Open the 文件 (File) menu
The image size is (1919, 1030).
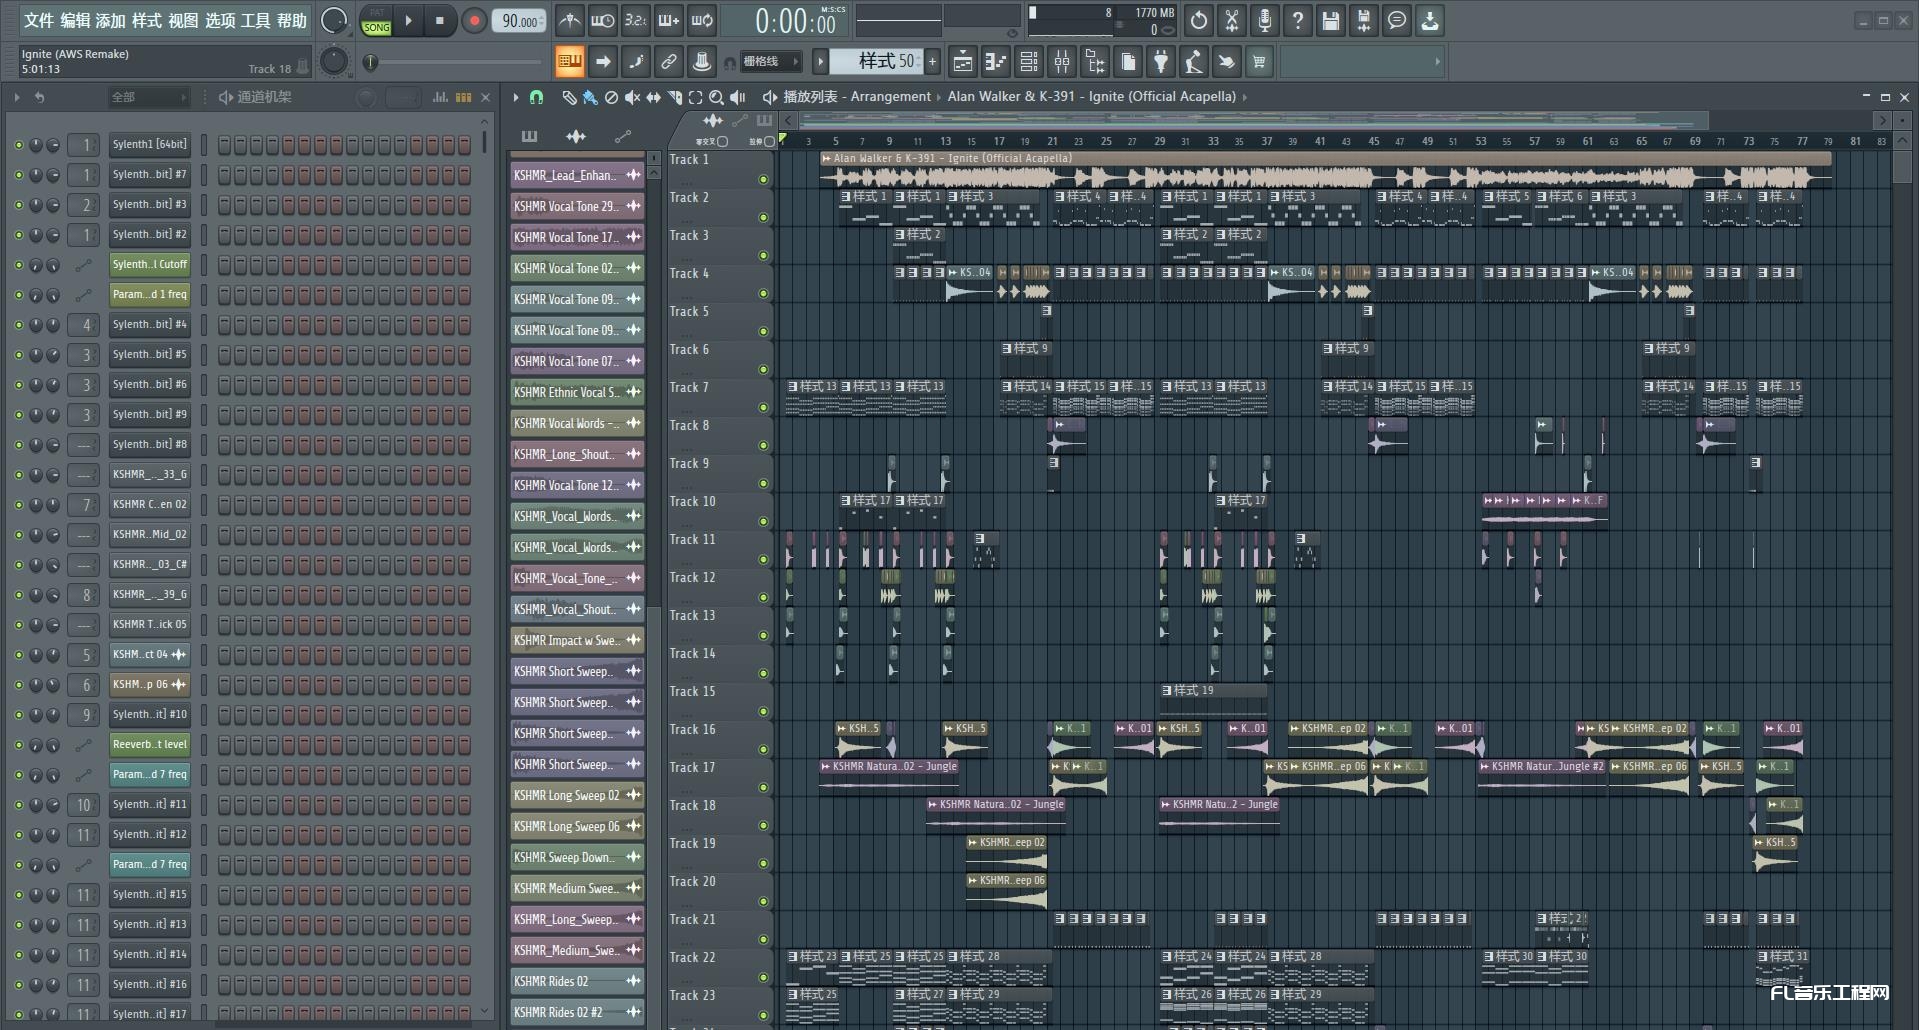tap(38, 20)
